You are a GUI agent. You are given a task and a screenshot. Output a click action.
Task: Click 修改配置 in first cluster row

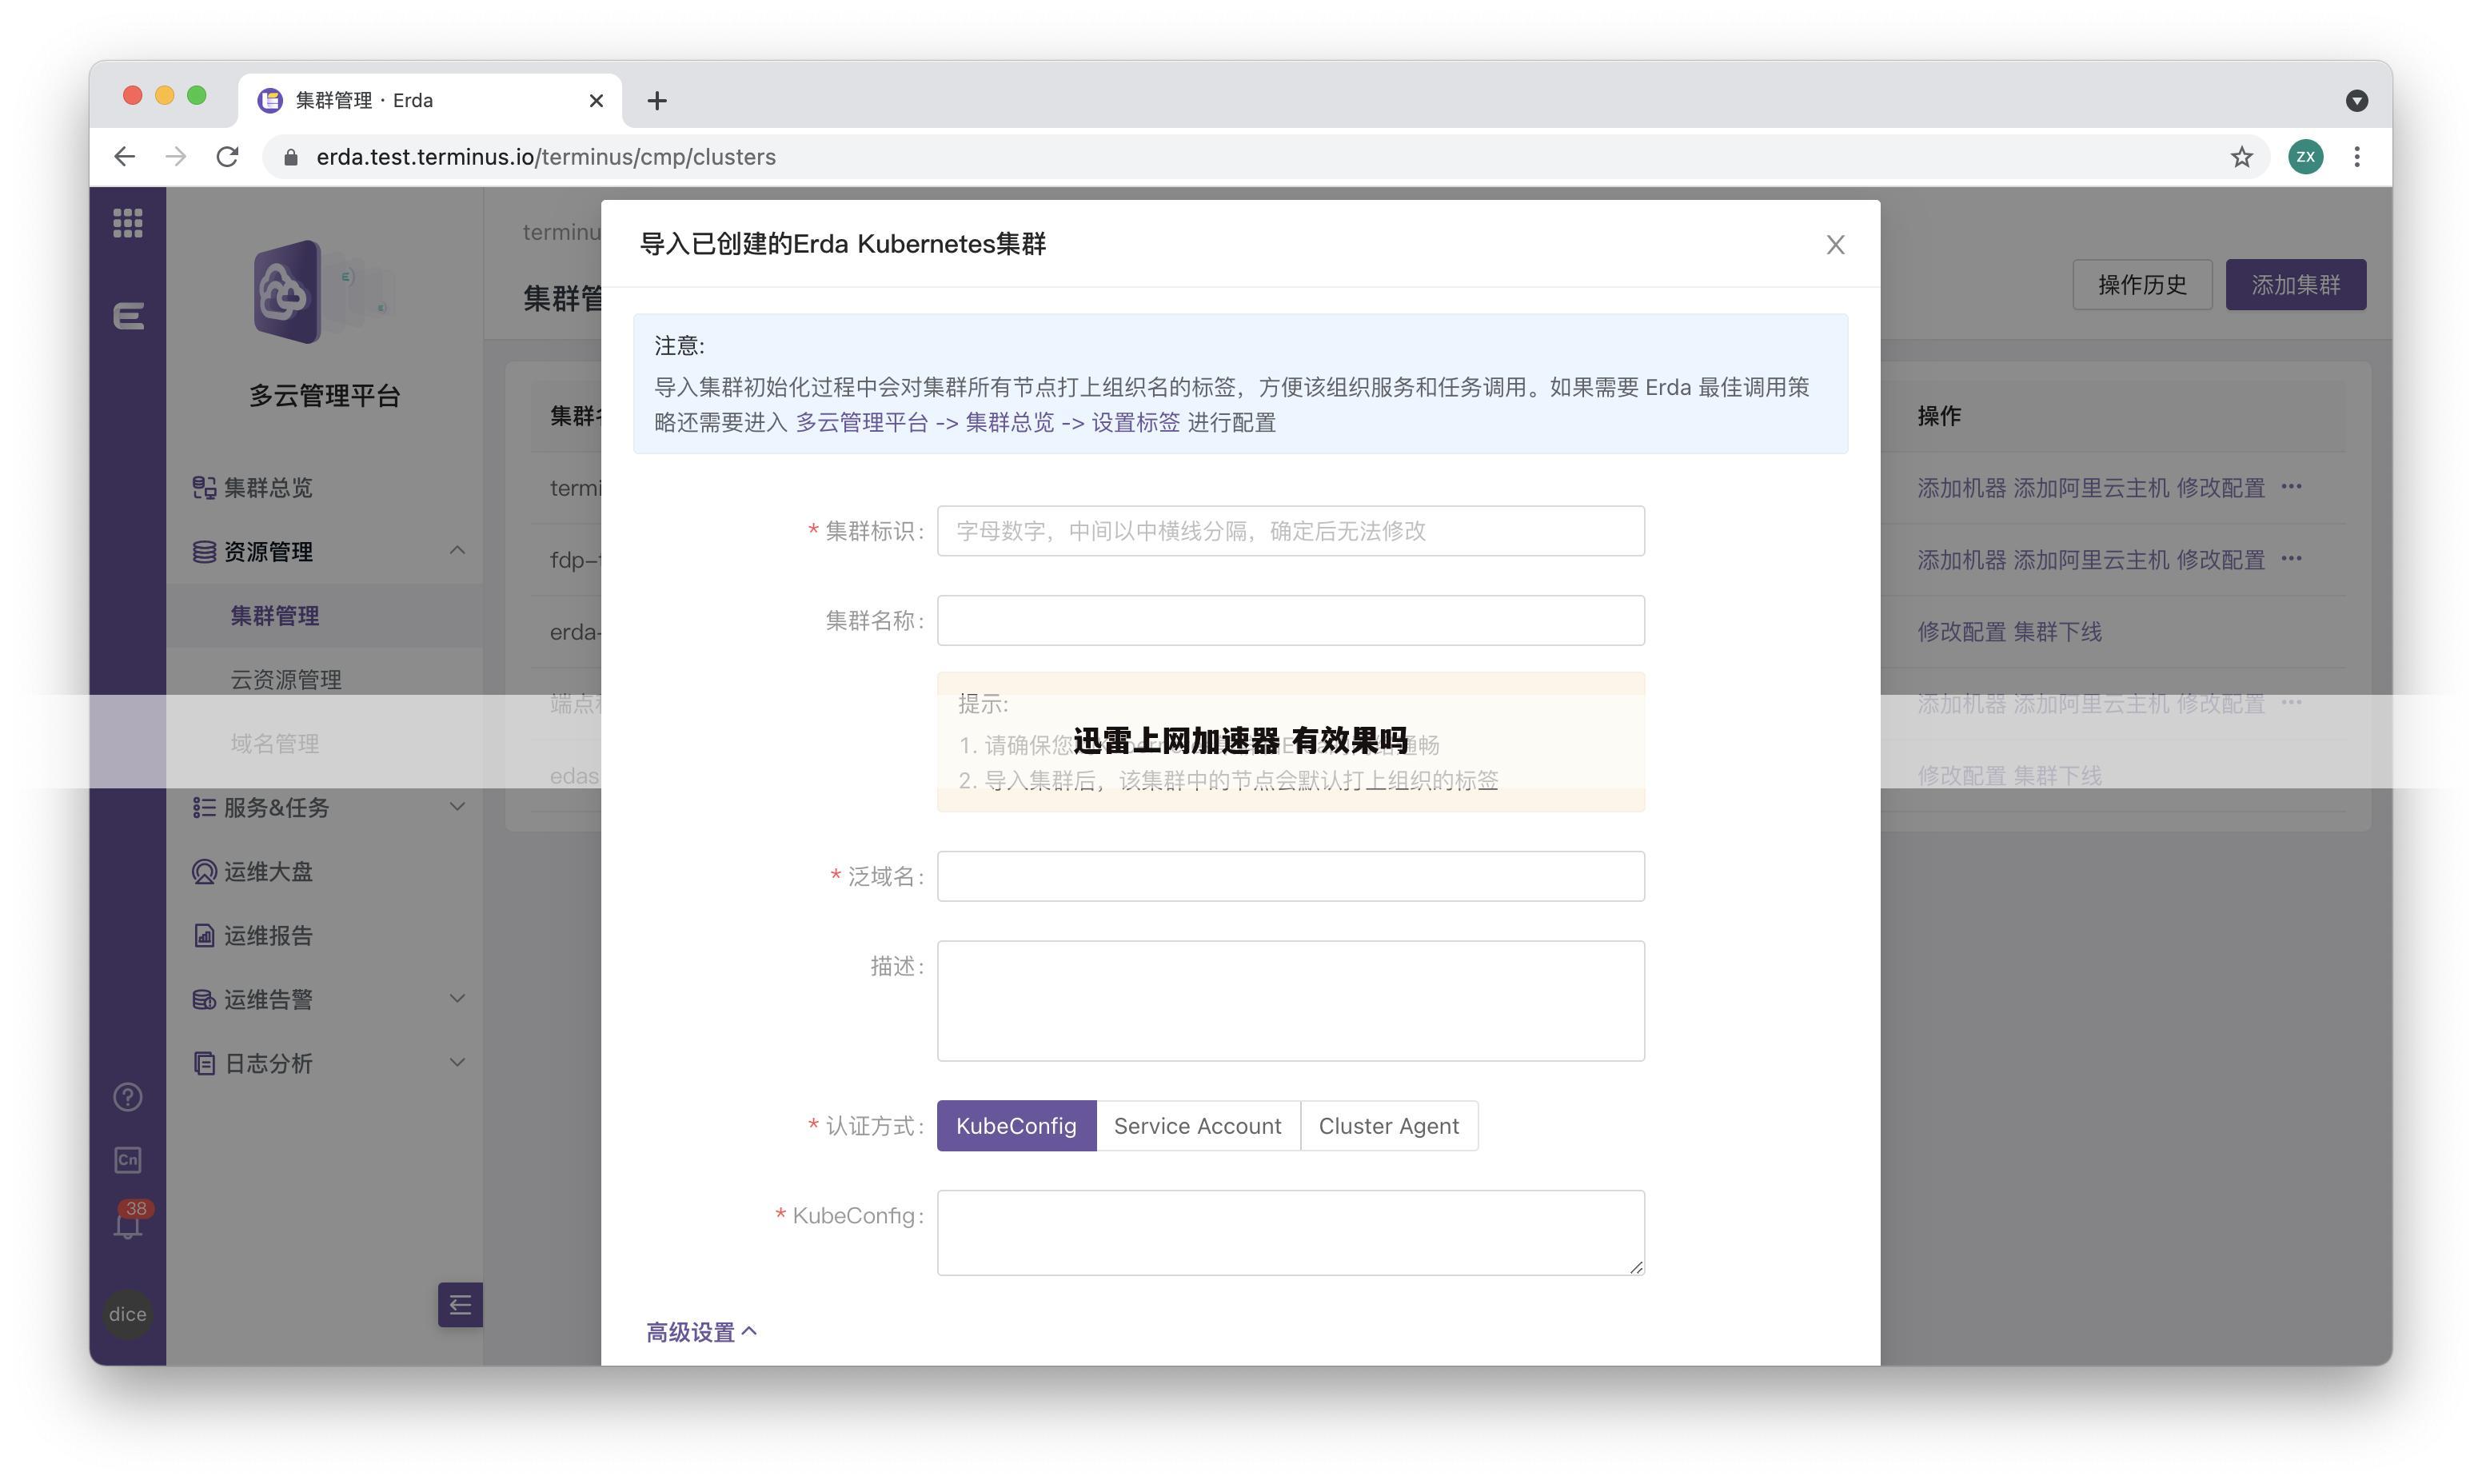[x=2220, y=488]
